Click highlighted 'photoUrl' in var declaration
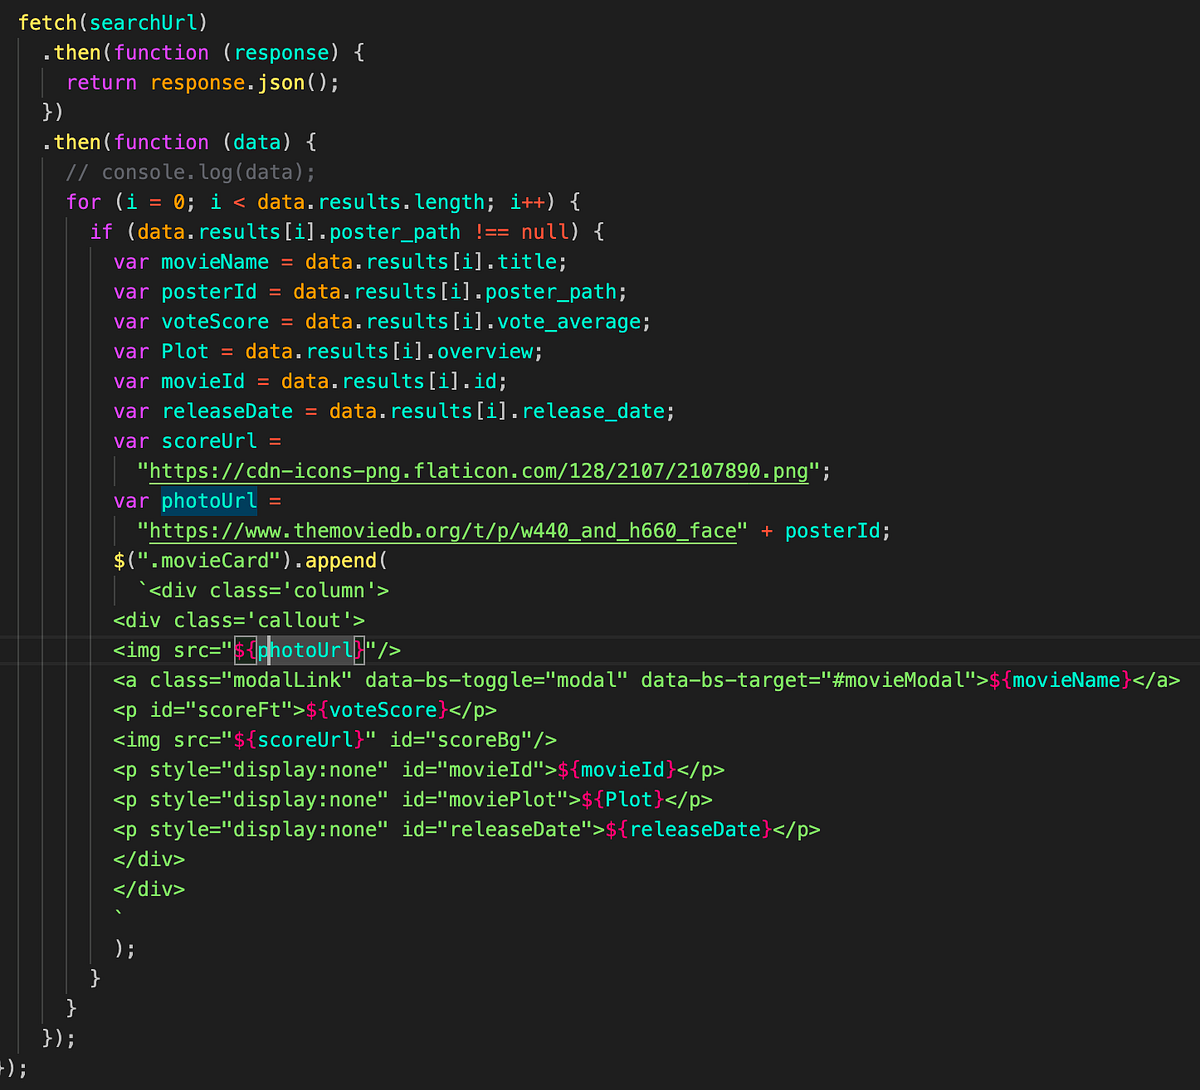Screen dimensions: 1200x1090 [209, 501]
